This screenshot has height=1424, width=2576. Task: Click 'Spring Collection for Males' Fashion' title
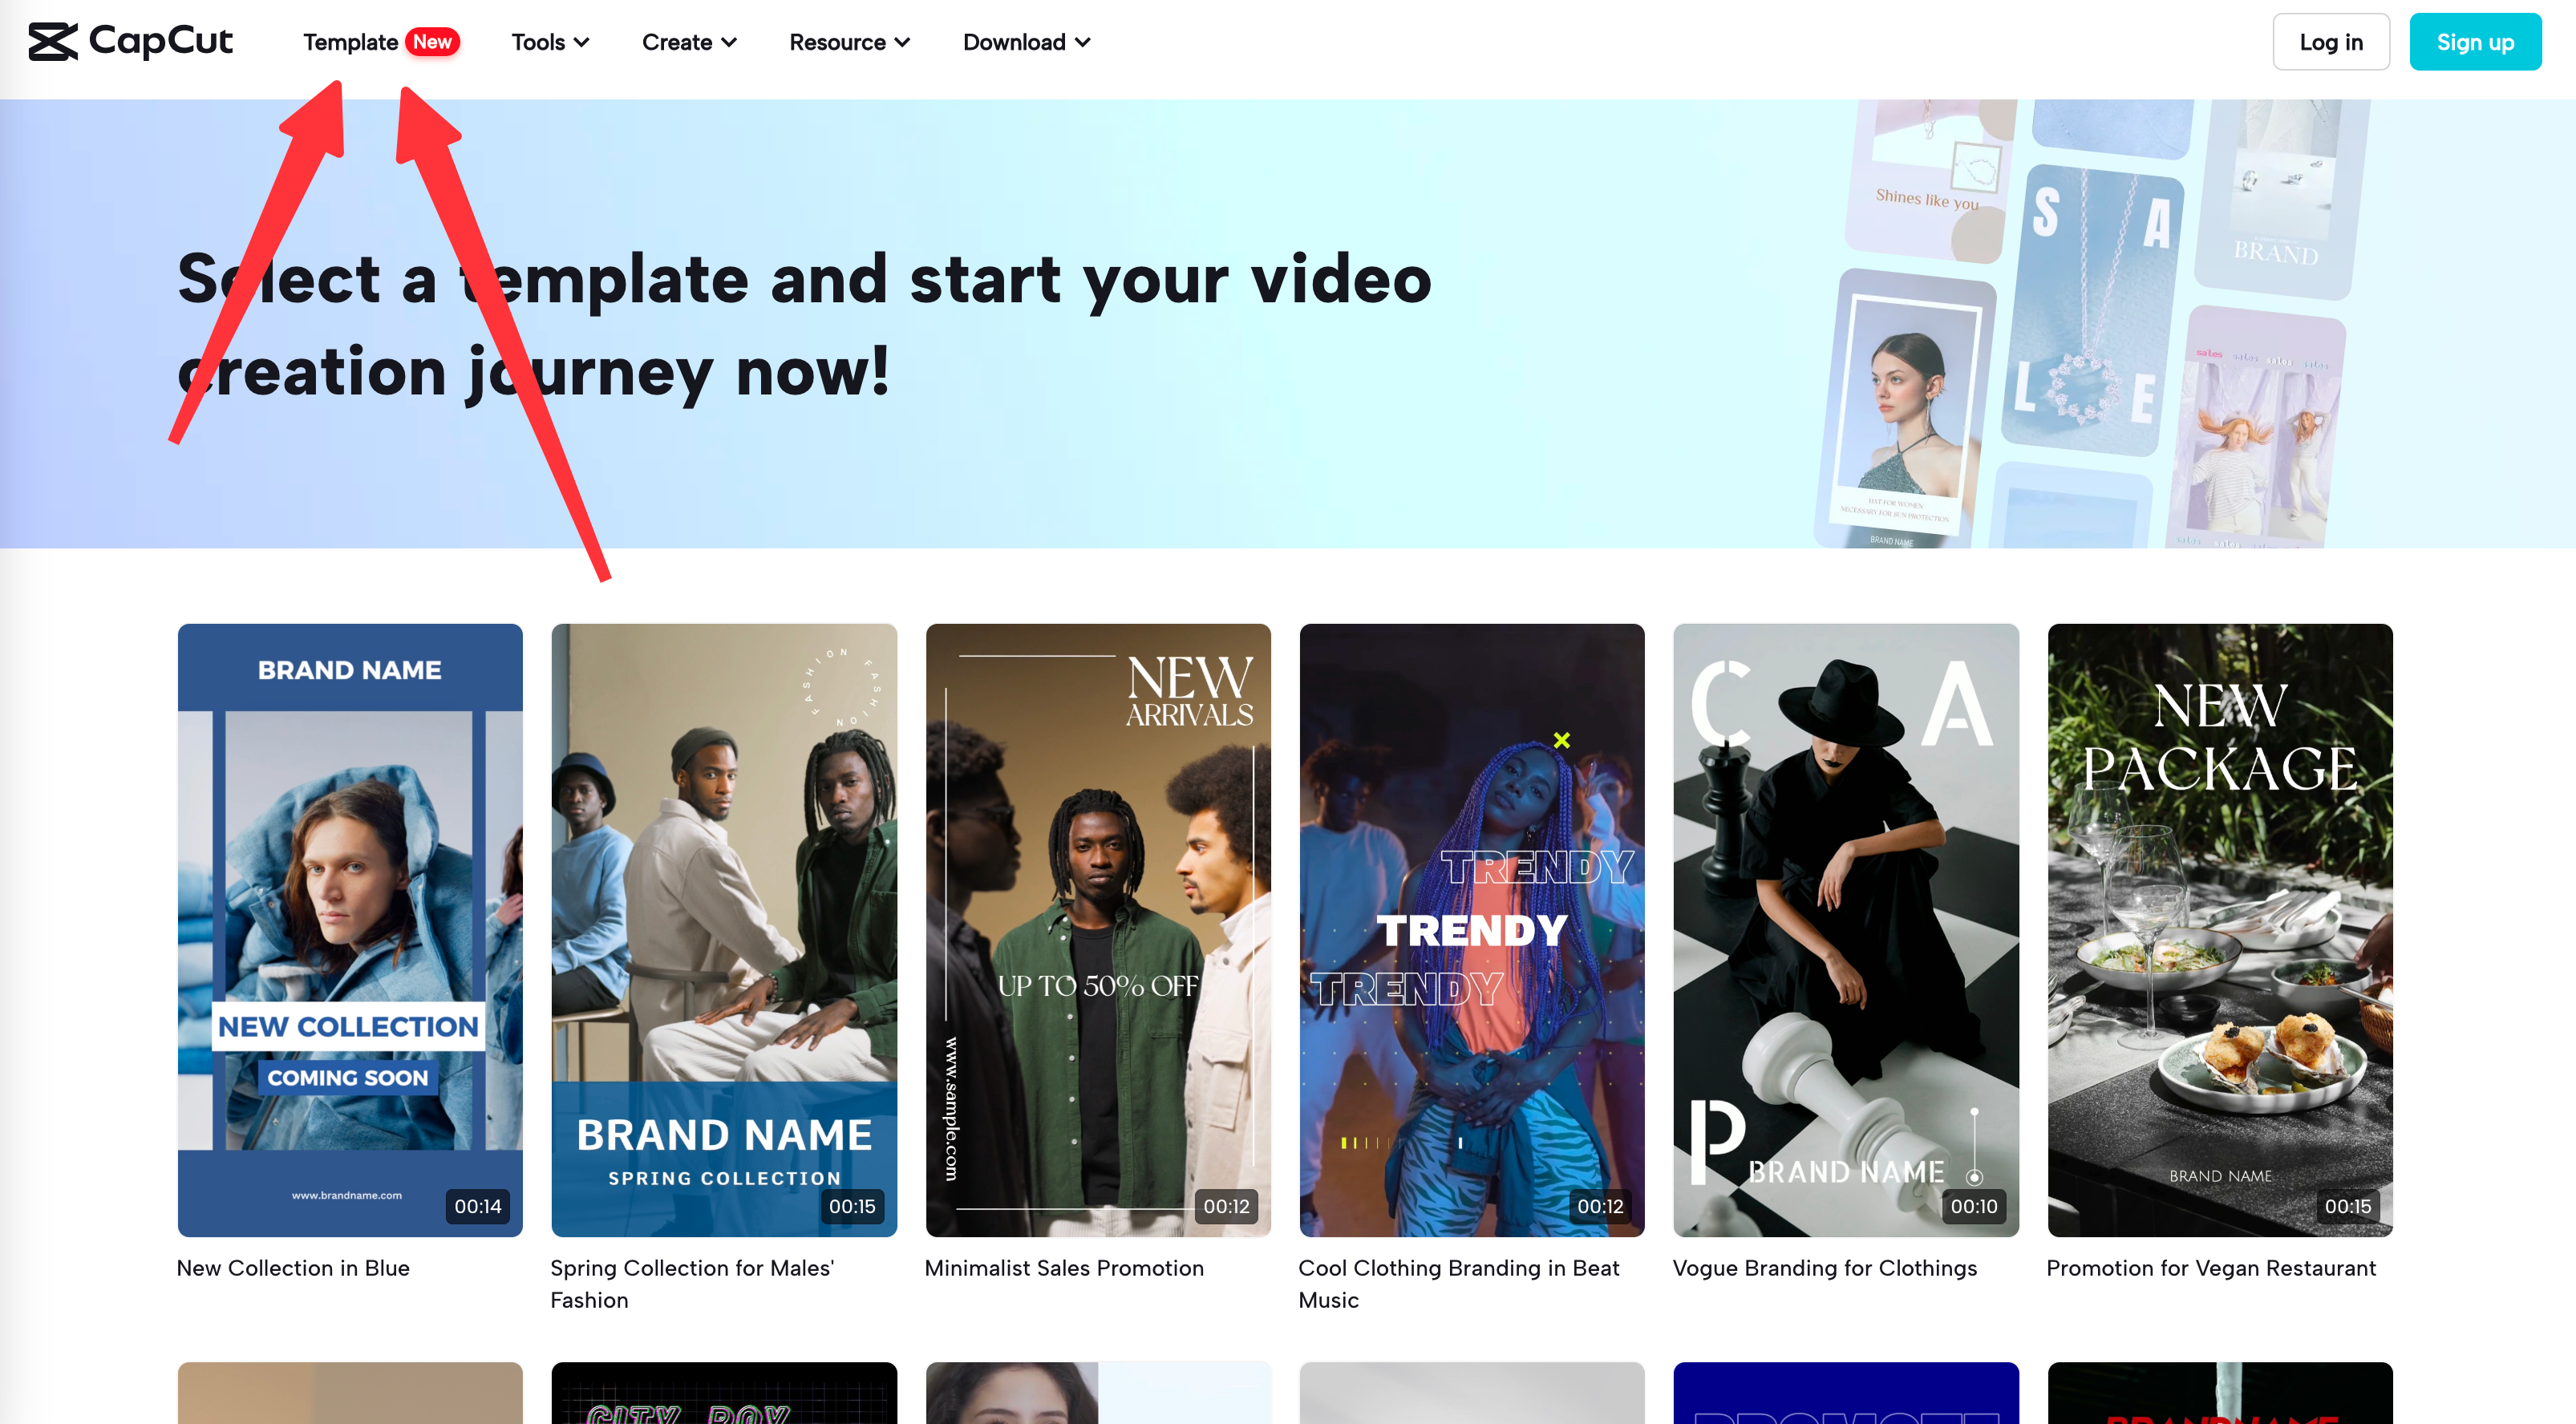click(692, 1284)
